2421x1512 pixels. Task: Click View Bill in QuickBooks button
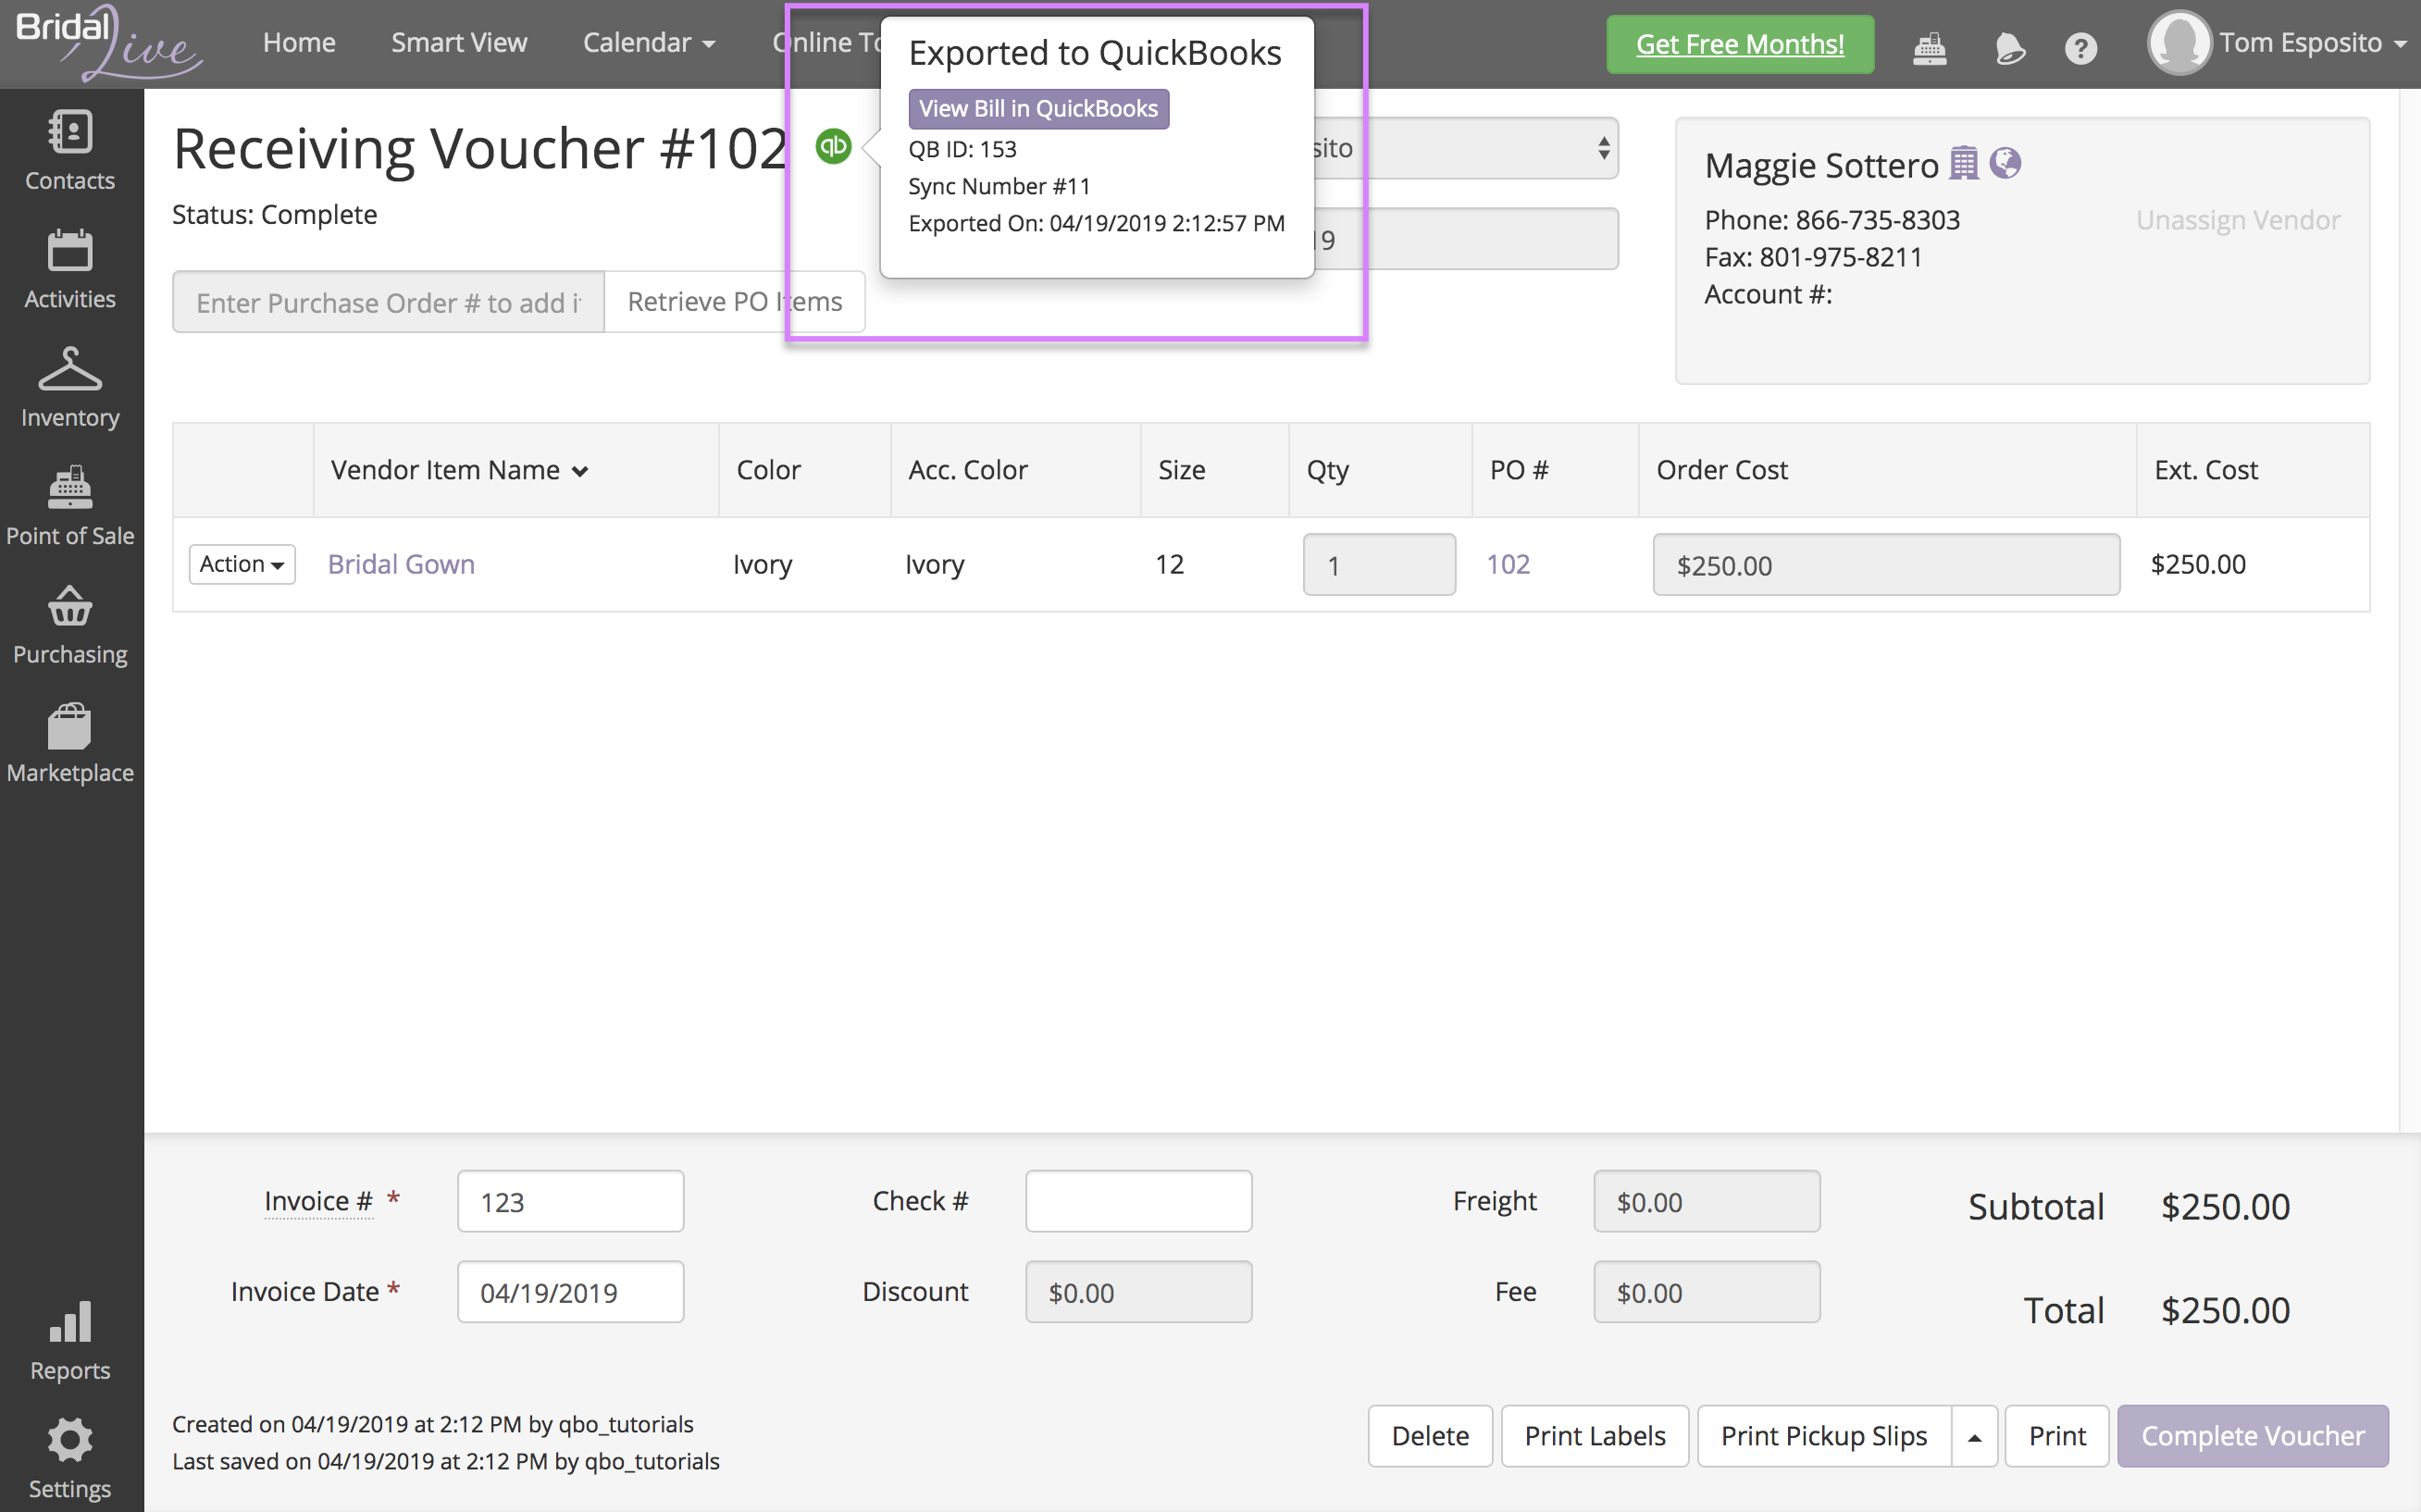(1038, 108)
